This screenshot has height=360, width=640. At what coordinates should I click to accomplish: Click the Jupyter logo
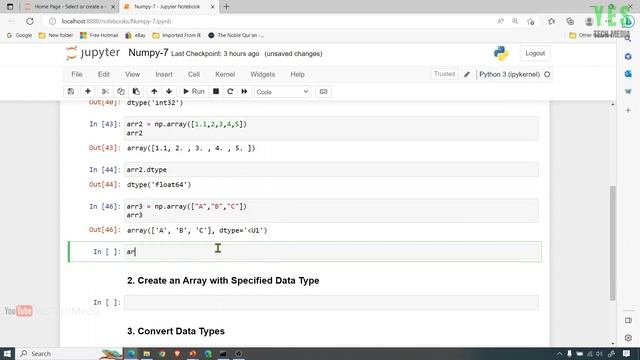click(x=93, y=53)
